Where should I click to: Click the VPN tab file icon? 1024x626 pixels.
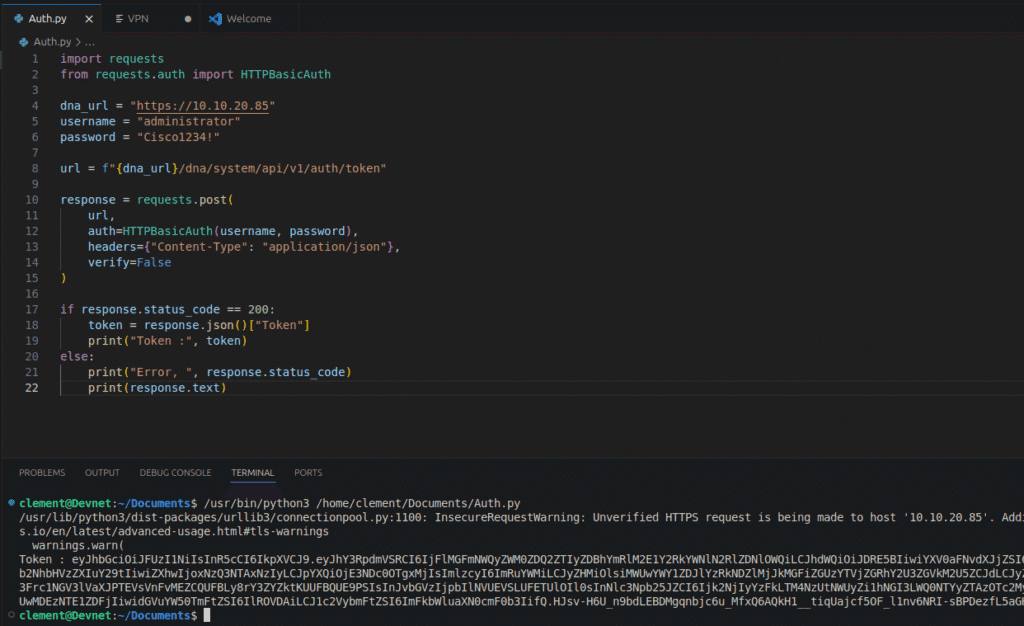click(x=117, y=19)
